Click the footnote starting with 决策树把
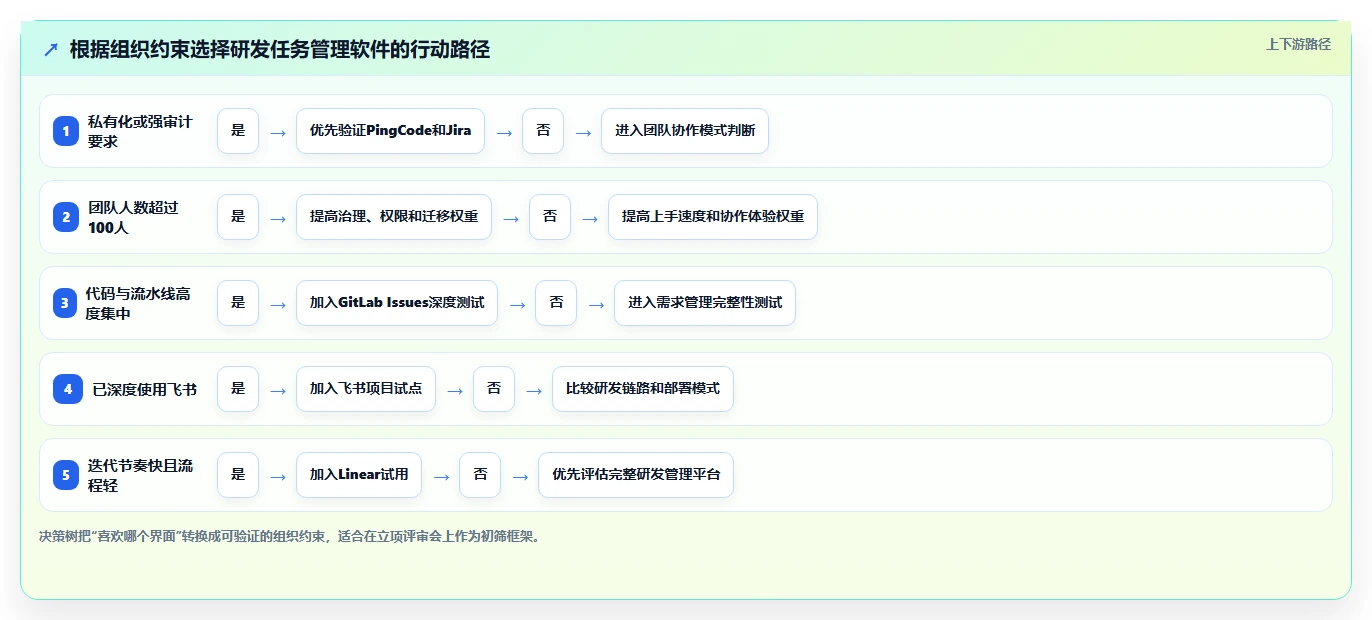1372x620 pixels. pyautogui.click(x=292, y=536)
